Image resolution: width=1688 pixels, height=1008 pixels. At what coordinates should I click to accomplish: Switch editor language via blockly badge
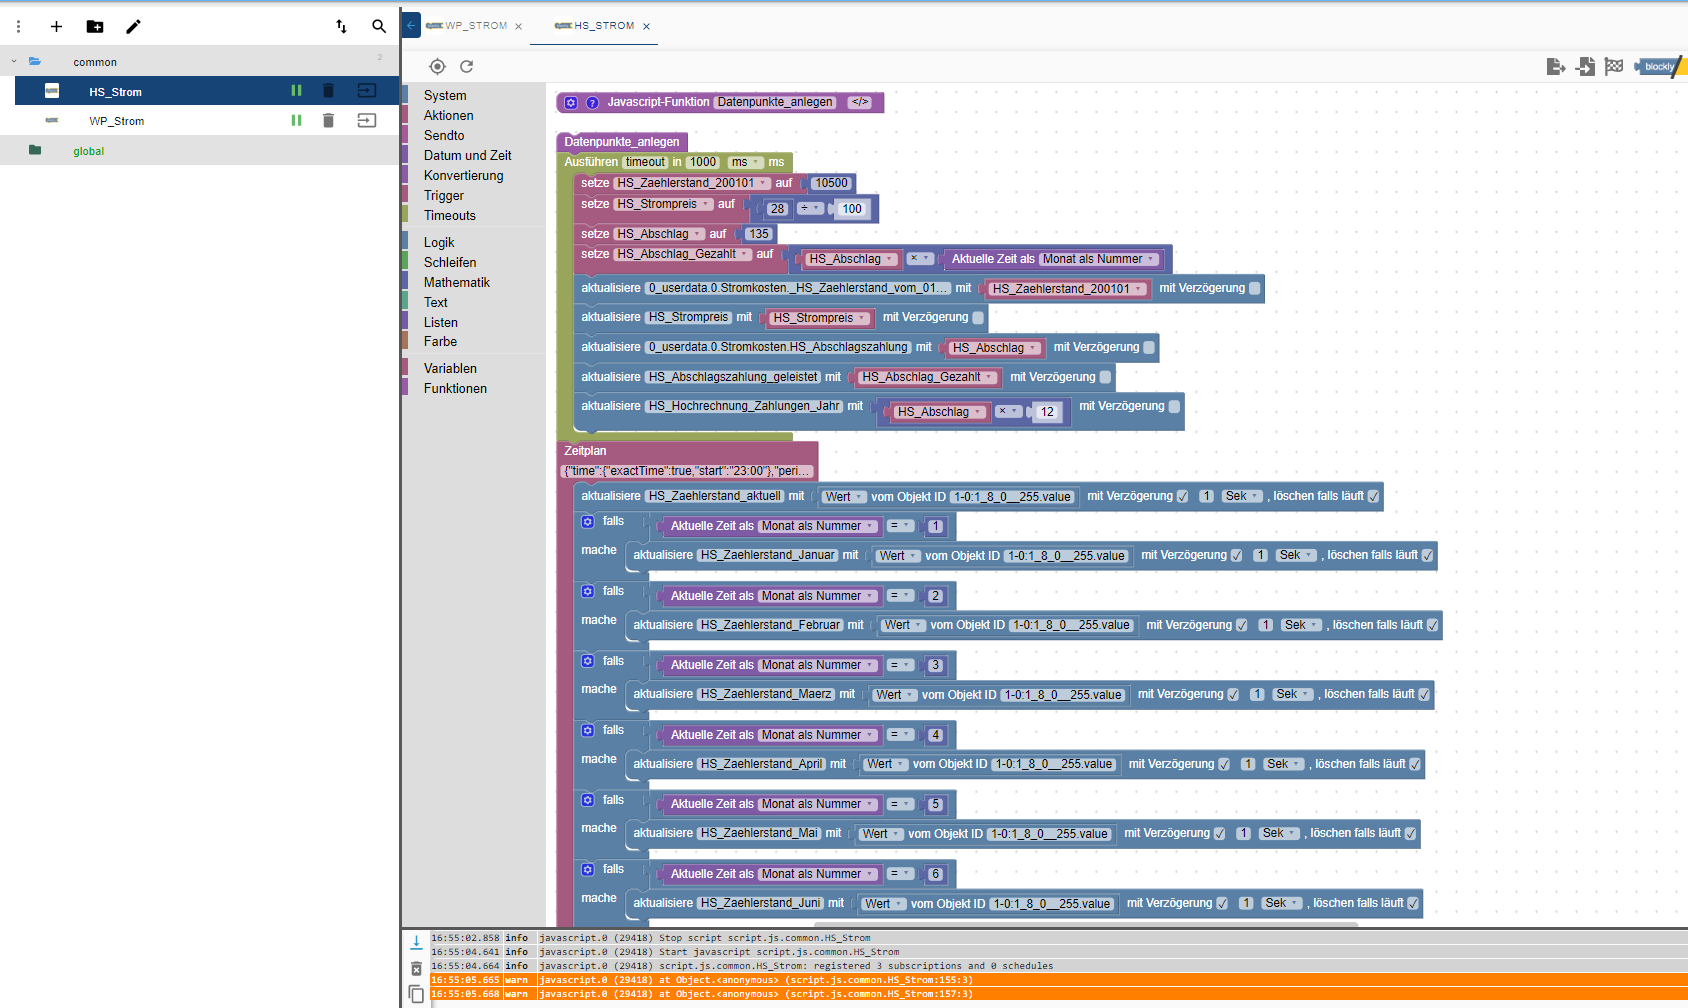pos(1660,67)
